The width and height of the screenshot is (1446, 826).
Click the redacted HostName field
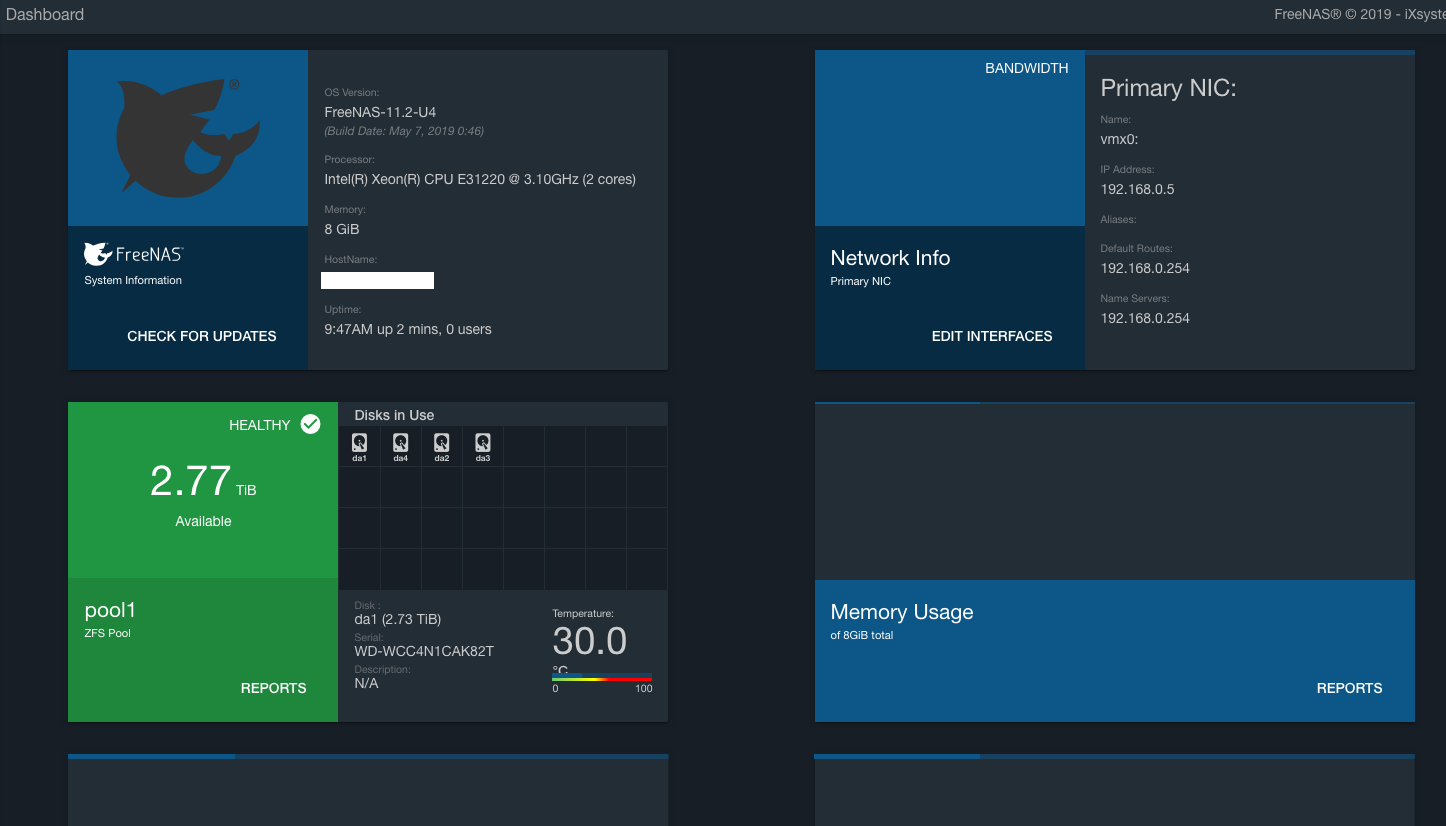[x=377, y=280]
